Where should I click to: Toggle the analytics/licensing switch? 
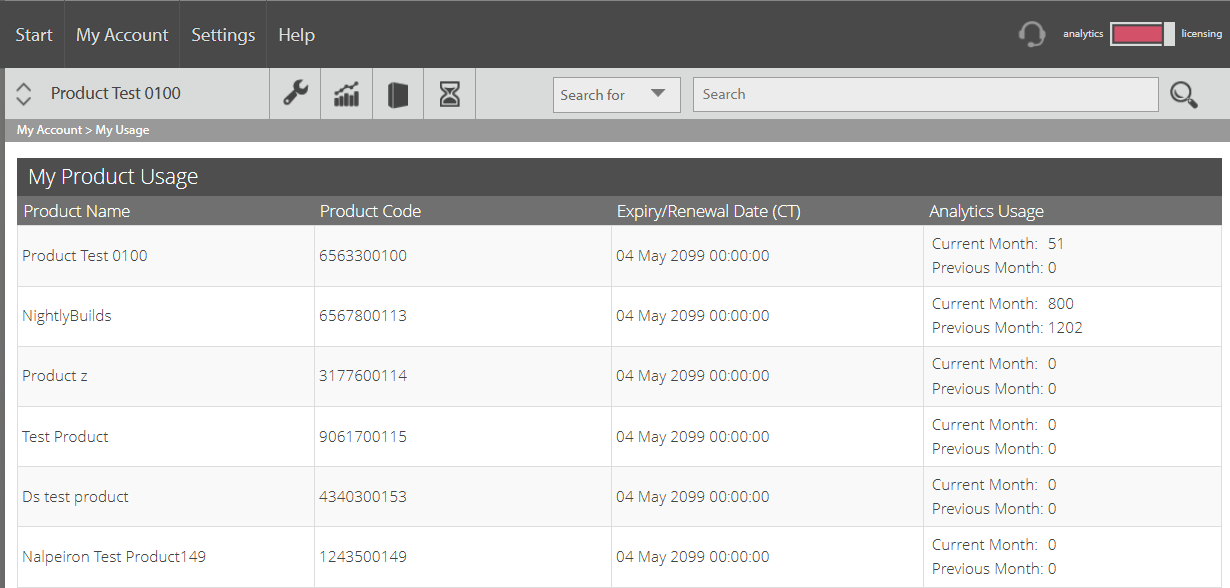1142,34
